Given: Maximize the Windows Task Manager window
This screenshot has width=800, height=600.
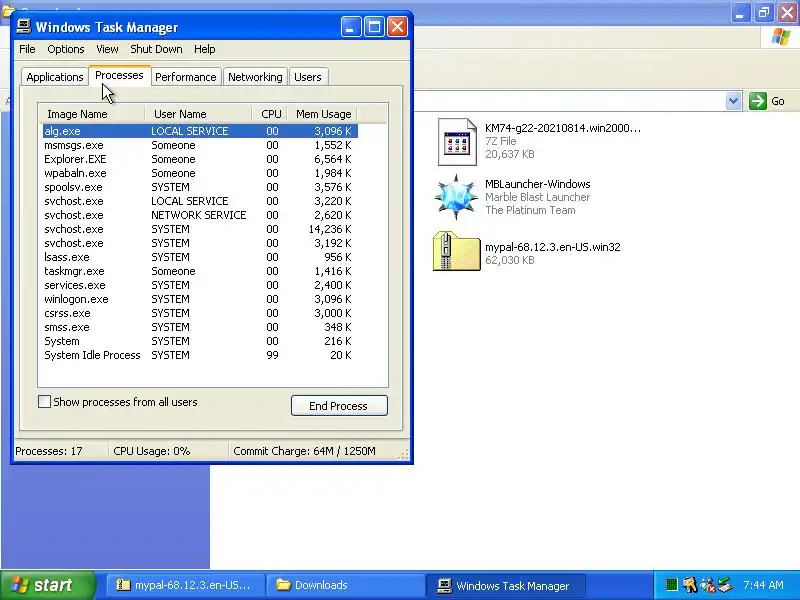Looking at the screenshot, I should [374, 27].
